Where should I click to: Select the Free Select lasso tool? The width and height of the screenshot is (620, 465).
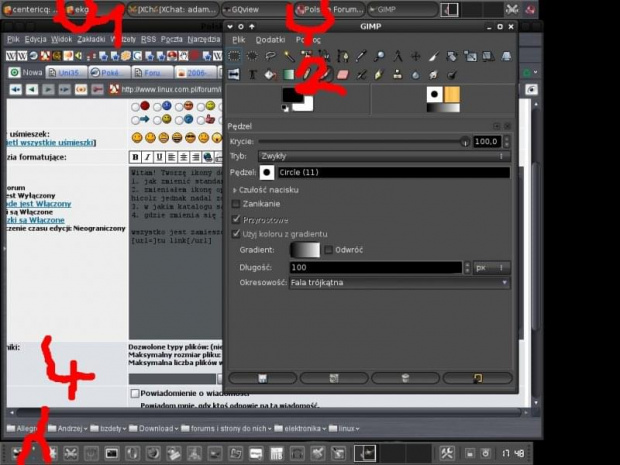click(270, 56)
